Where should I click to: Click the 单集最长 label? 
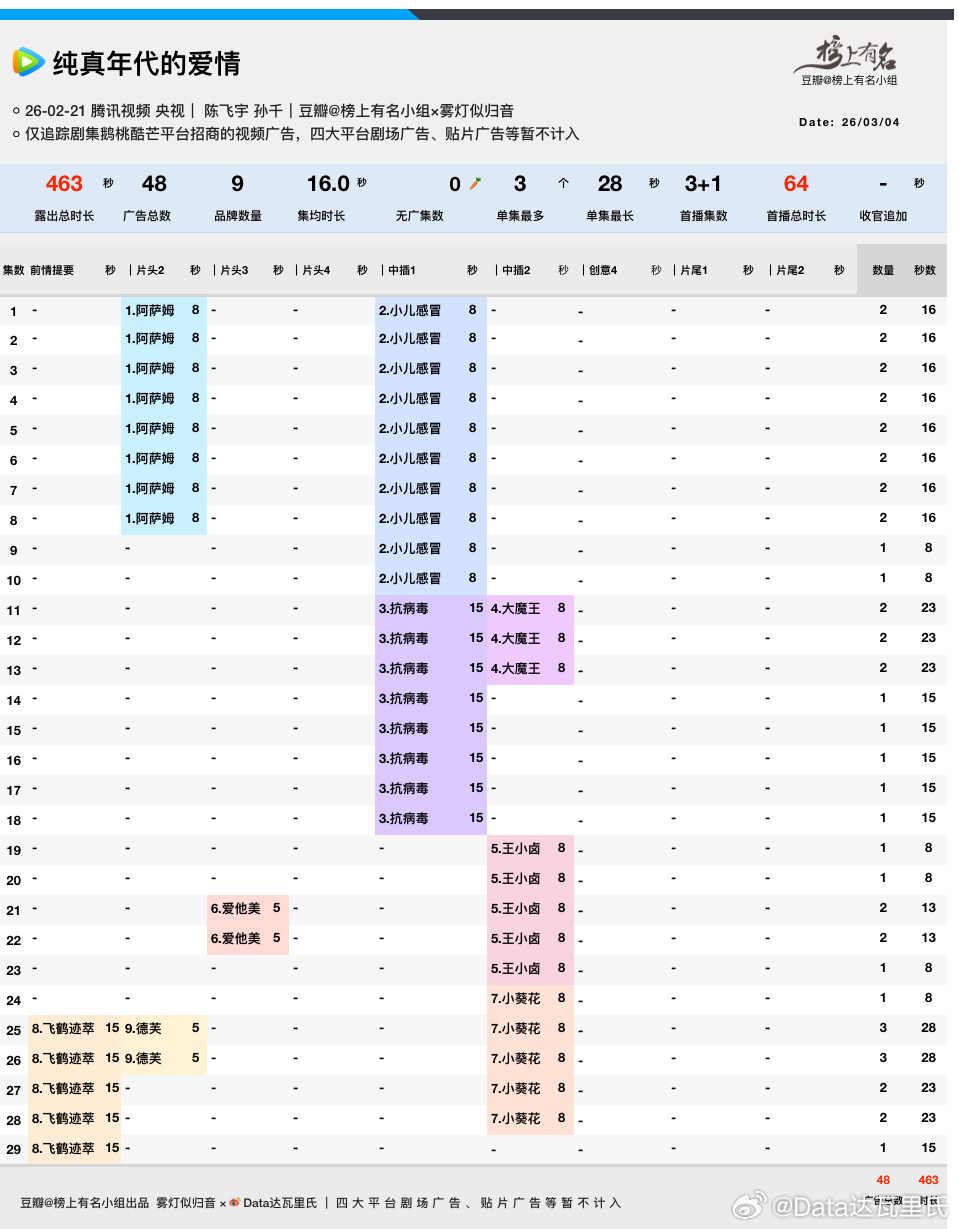[x=610, y=216]
